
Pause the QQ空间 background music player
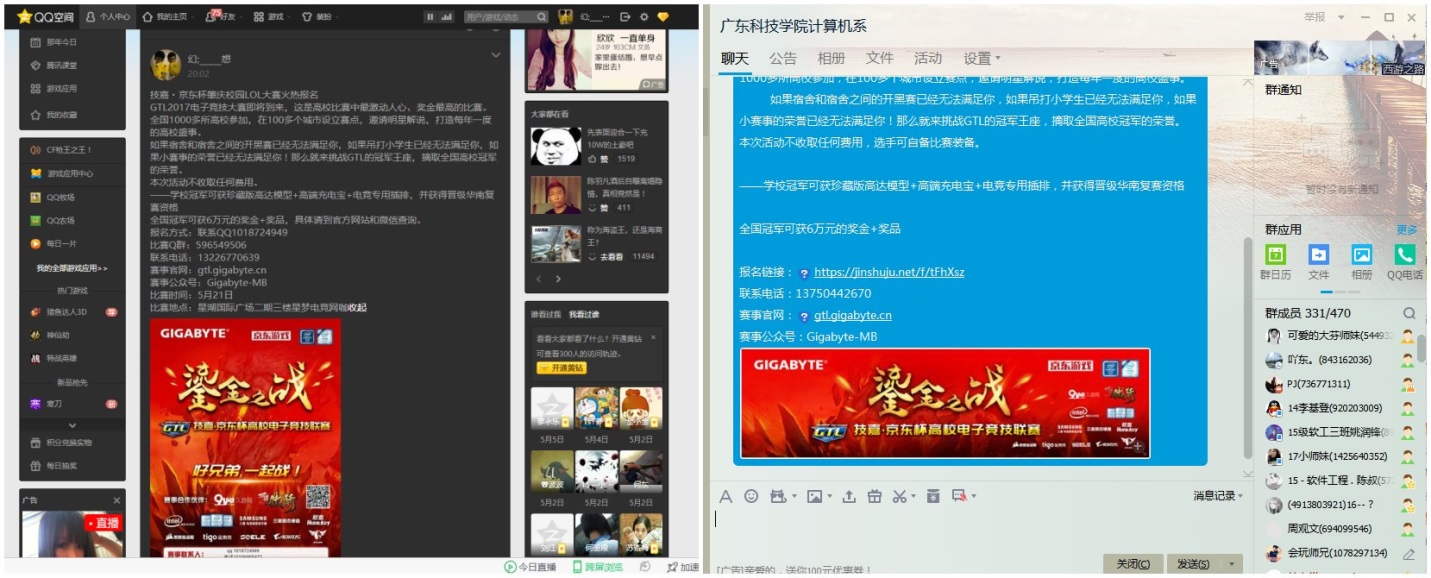coord(430,17)
